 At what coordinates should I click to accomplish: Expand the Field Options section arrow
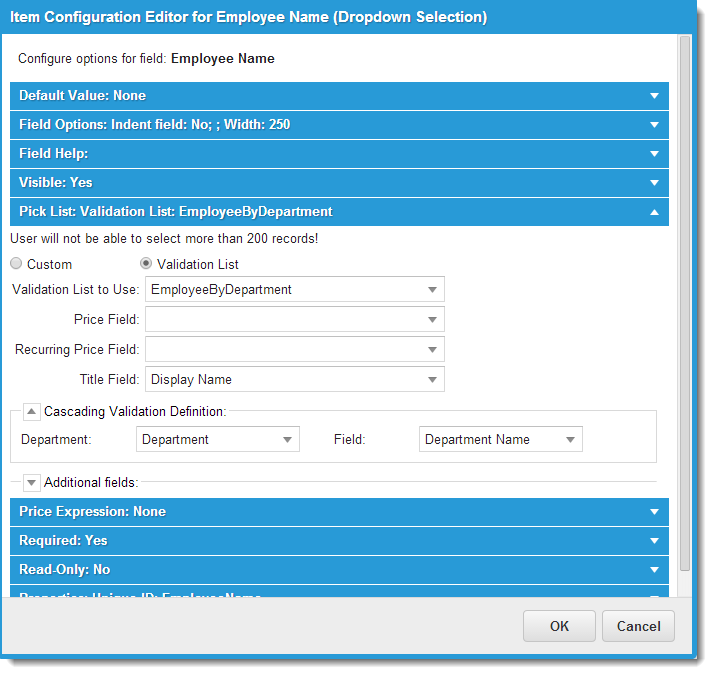[x=654, y=125]
